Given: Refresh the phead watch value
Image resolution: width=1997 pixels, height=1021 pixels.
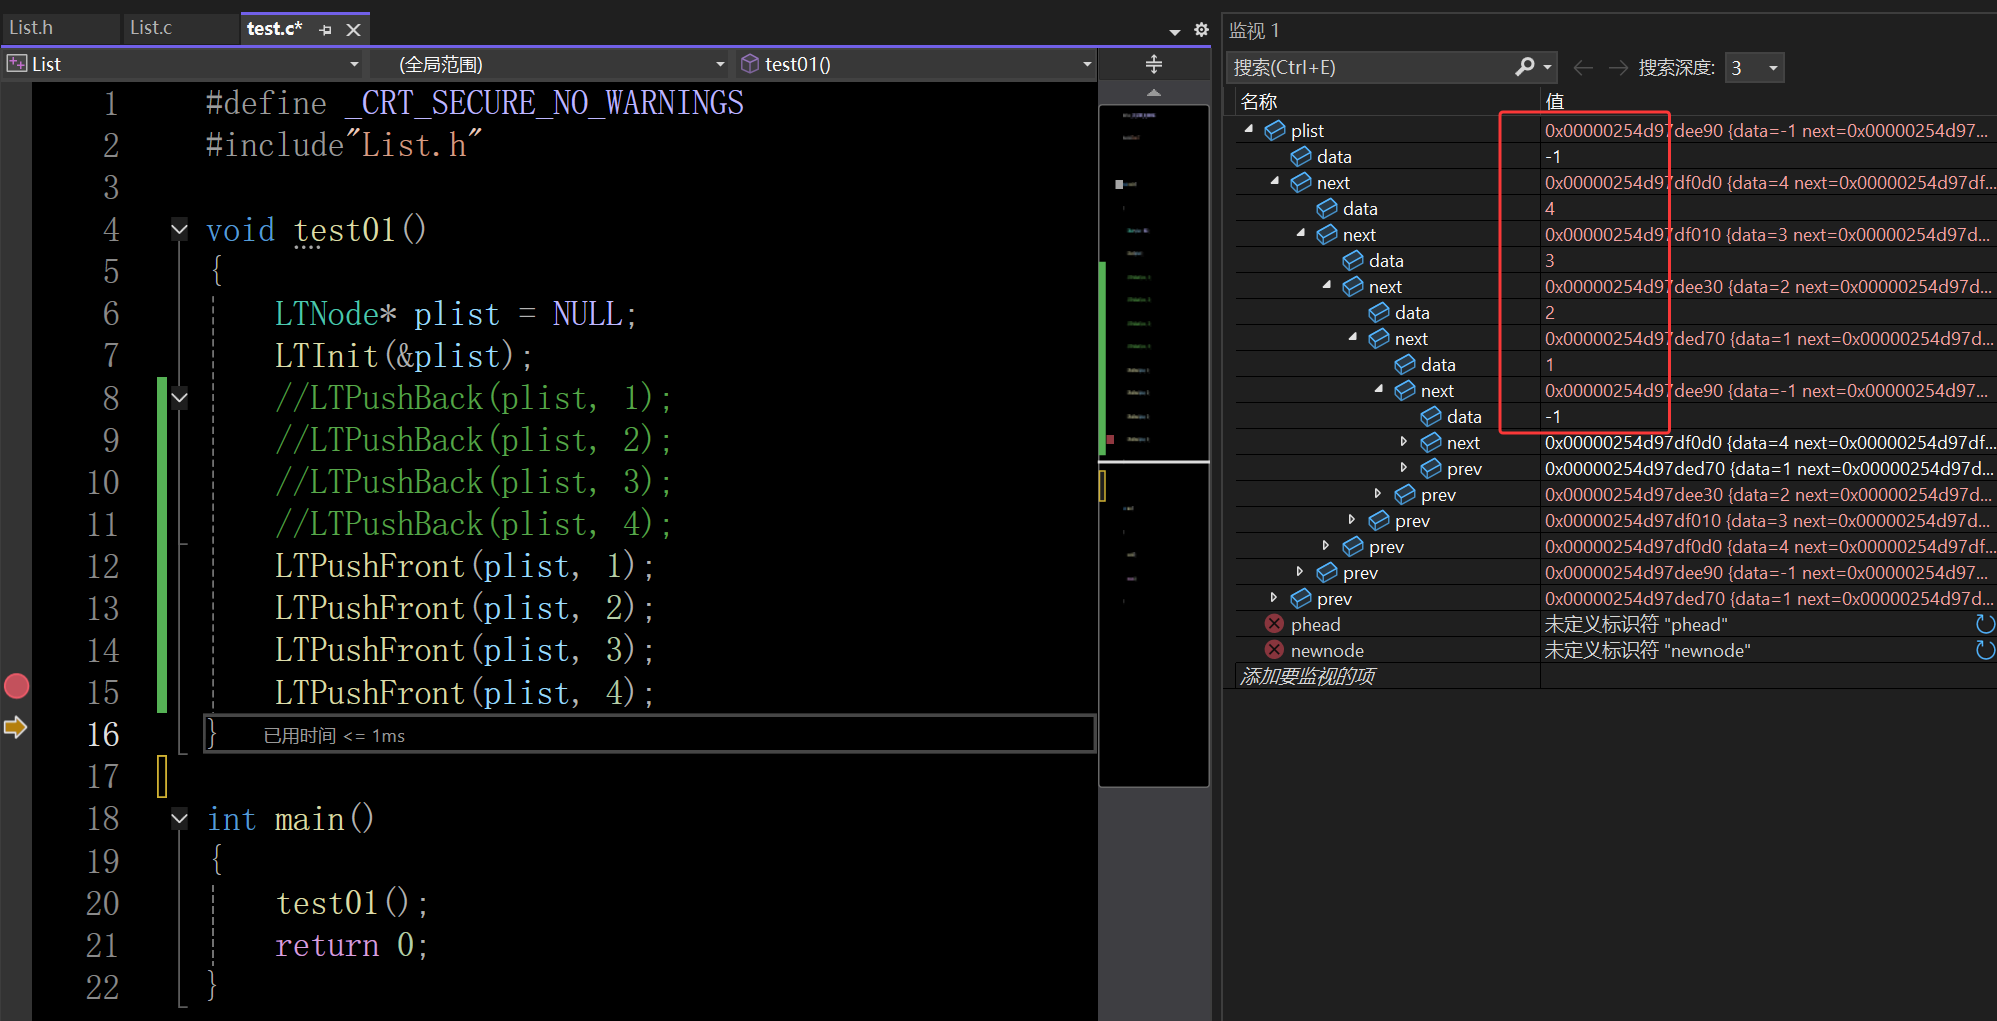Looking at the screenshot, I should click(1986, 624).
